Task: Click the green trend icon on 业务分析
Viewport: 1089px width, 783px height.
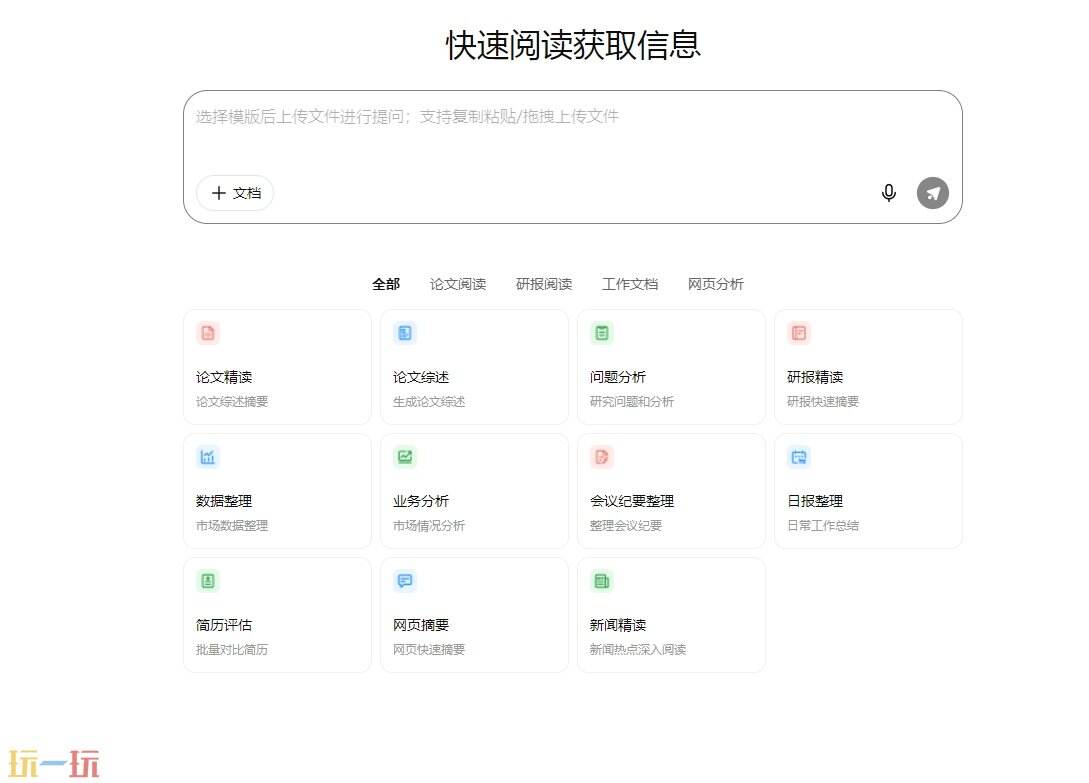Action: click(405, 457)
